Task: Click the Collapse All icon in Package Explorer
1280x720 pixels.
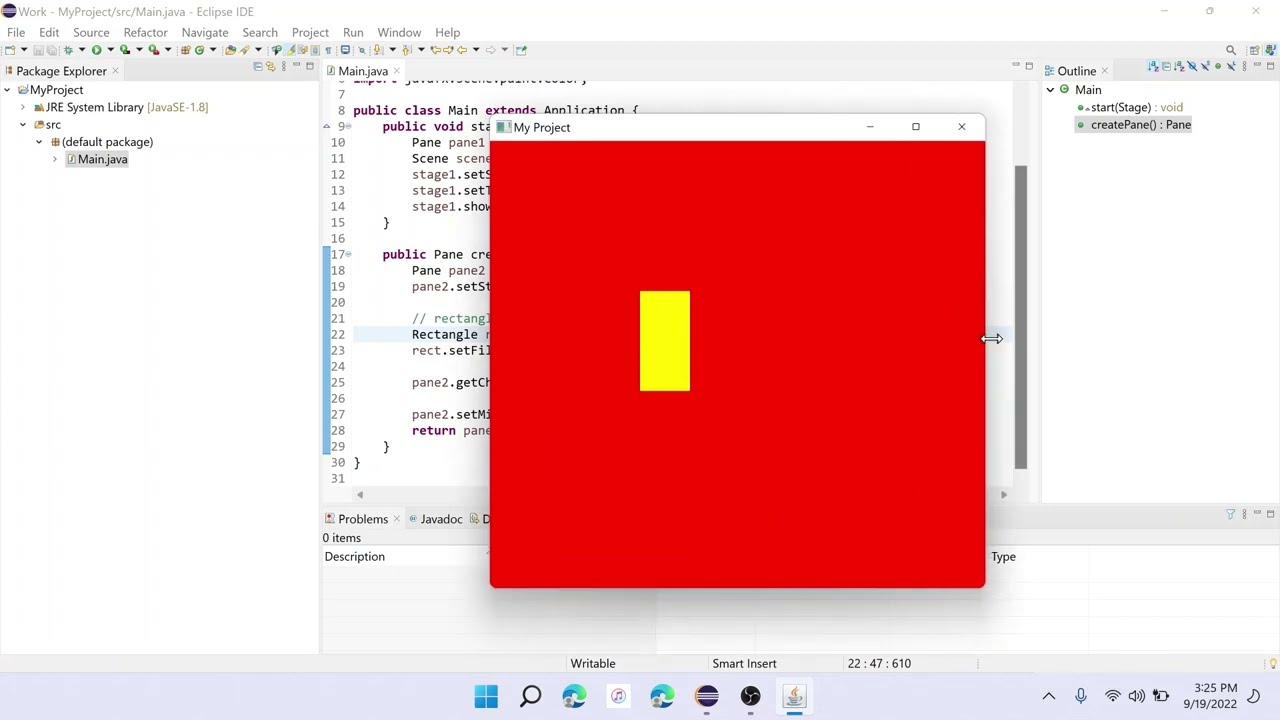Action: tap(257, 66)
